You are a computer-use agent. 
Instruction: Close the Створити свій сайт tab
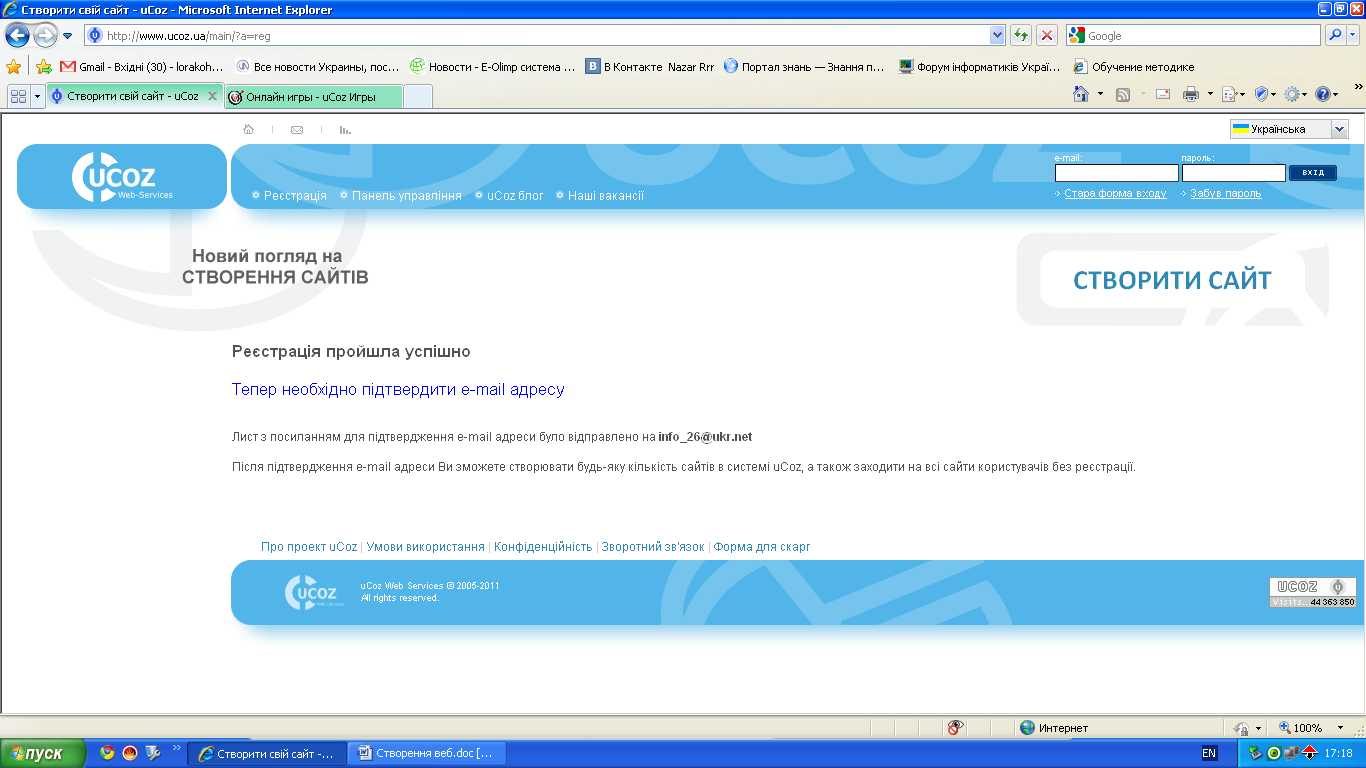[x=212, y=96]
